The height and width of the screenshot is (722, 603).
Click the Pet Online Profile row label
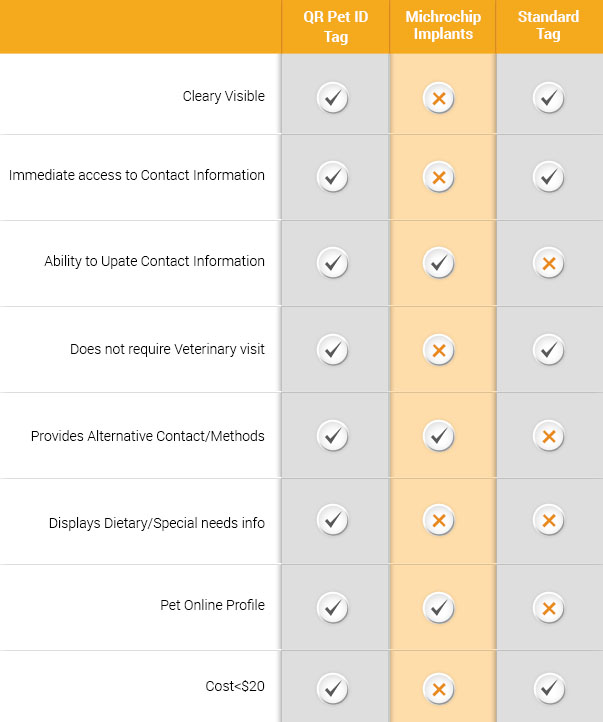(x=212, y=605)
